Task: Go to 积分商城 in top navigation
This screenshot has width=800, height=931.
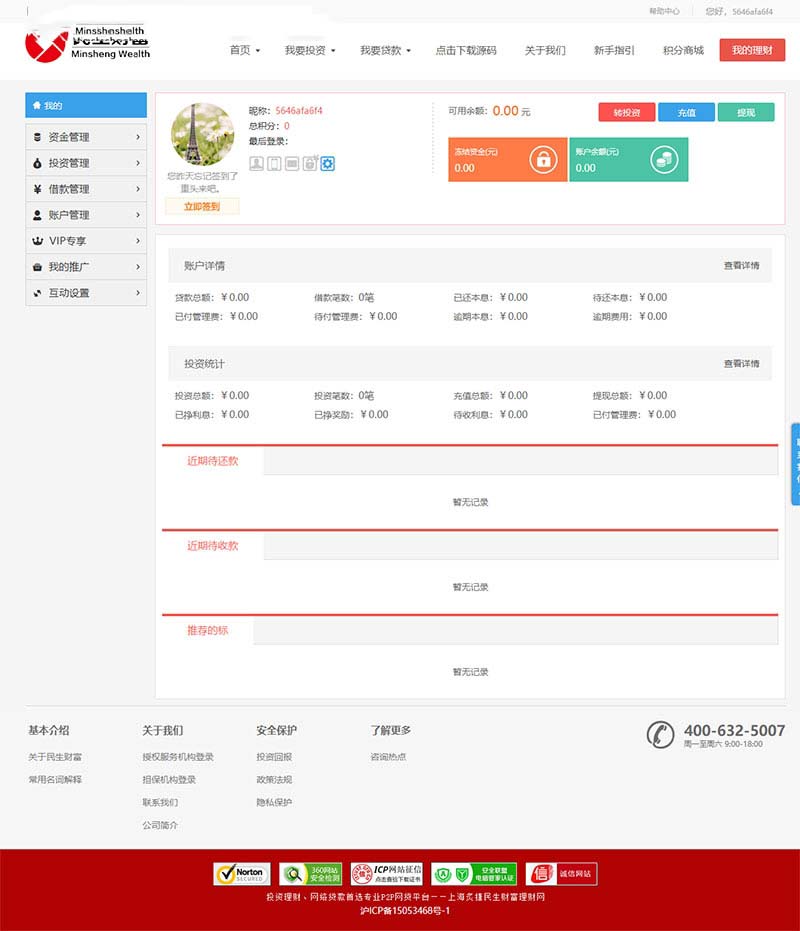Action: (683, 50)
